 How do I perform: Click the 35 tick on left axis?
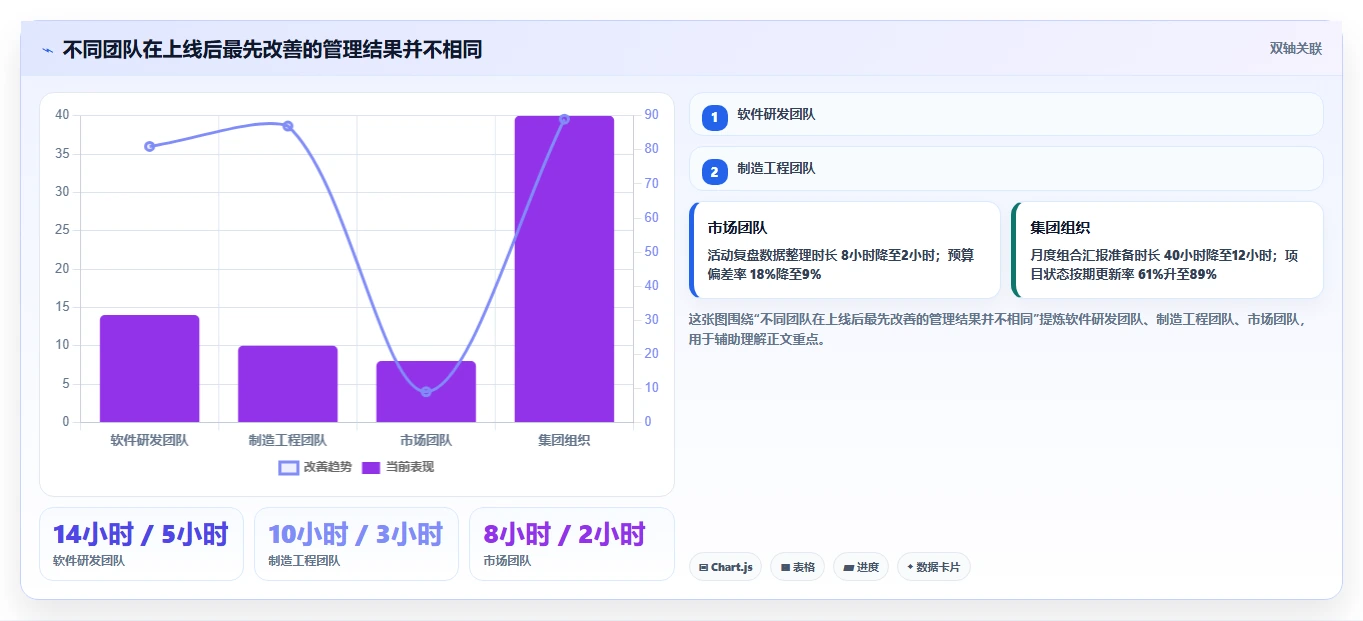(62, 154)
